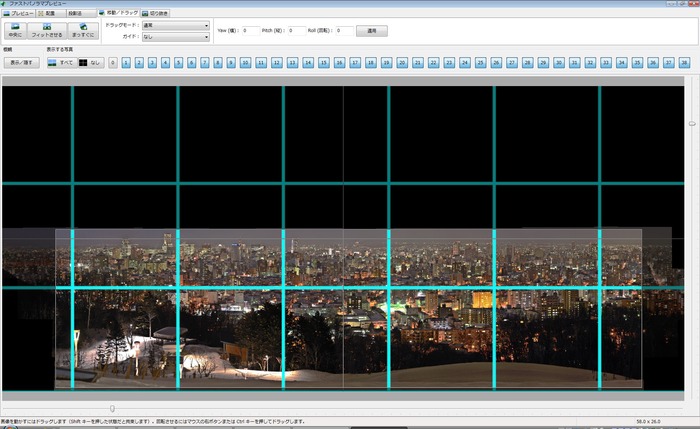Switch to the プレビュー tab
The width and height of the screenshot is (700, 429).
tap(18, 13)
